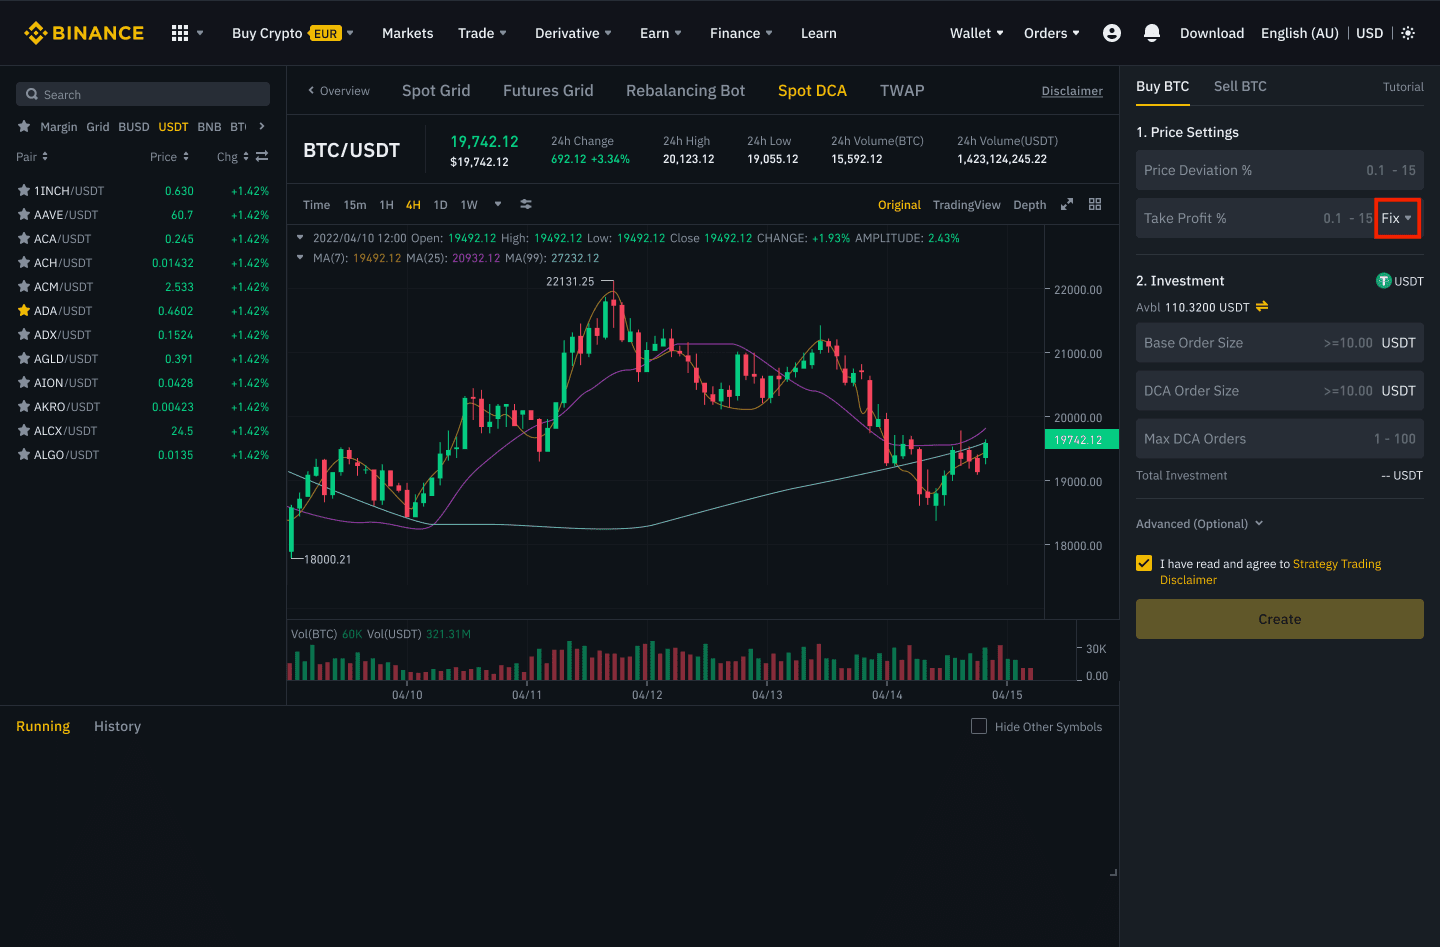
Task: Favorite the ALGO/USDT star
Action: click(x=24, y=454)
